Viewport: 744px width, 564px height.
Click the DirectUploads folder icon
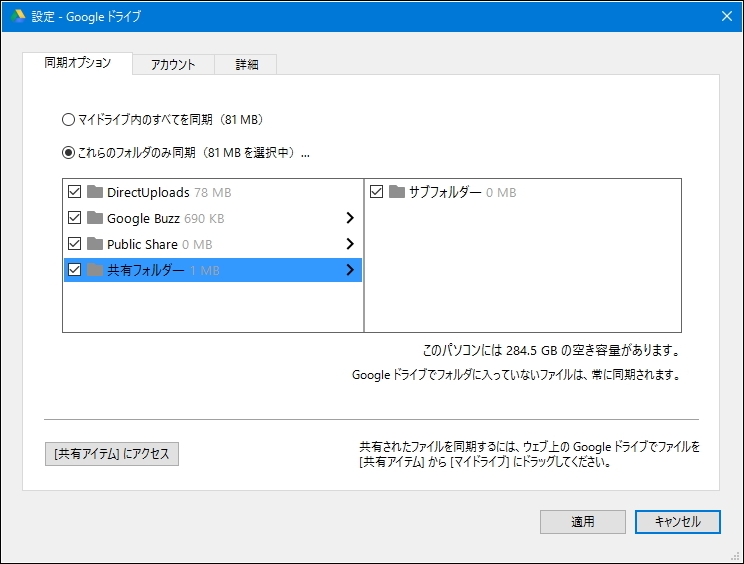95,192
